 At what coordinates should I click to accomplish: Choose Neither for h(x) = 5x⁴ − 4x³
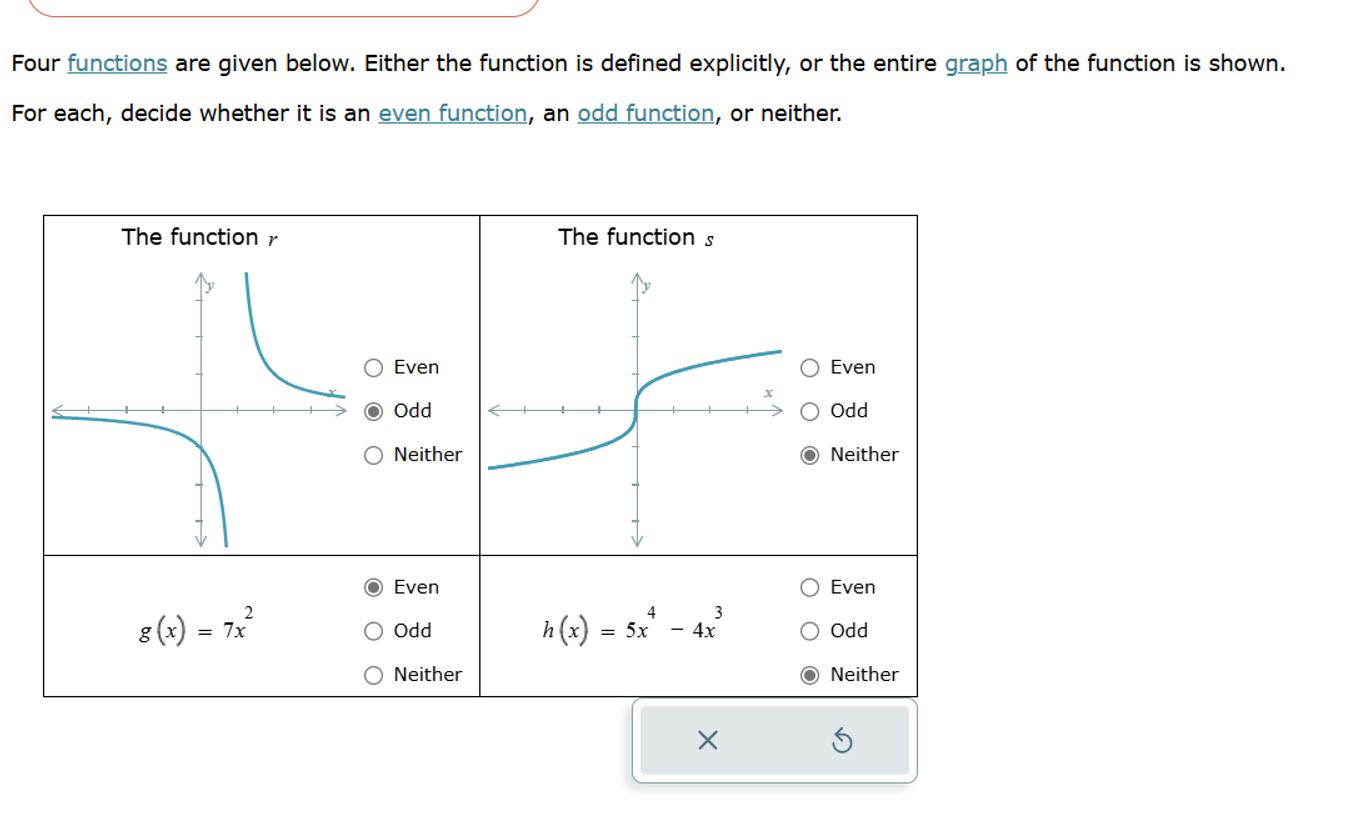[809, 675]
